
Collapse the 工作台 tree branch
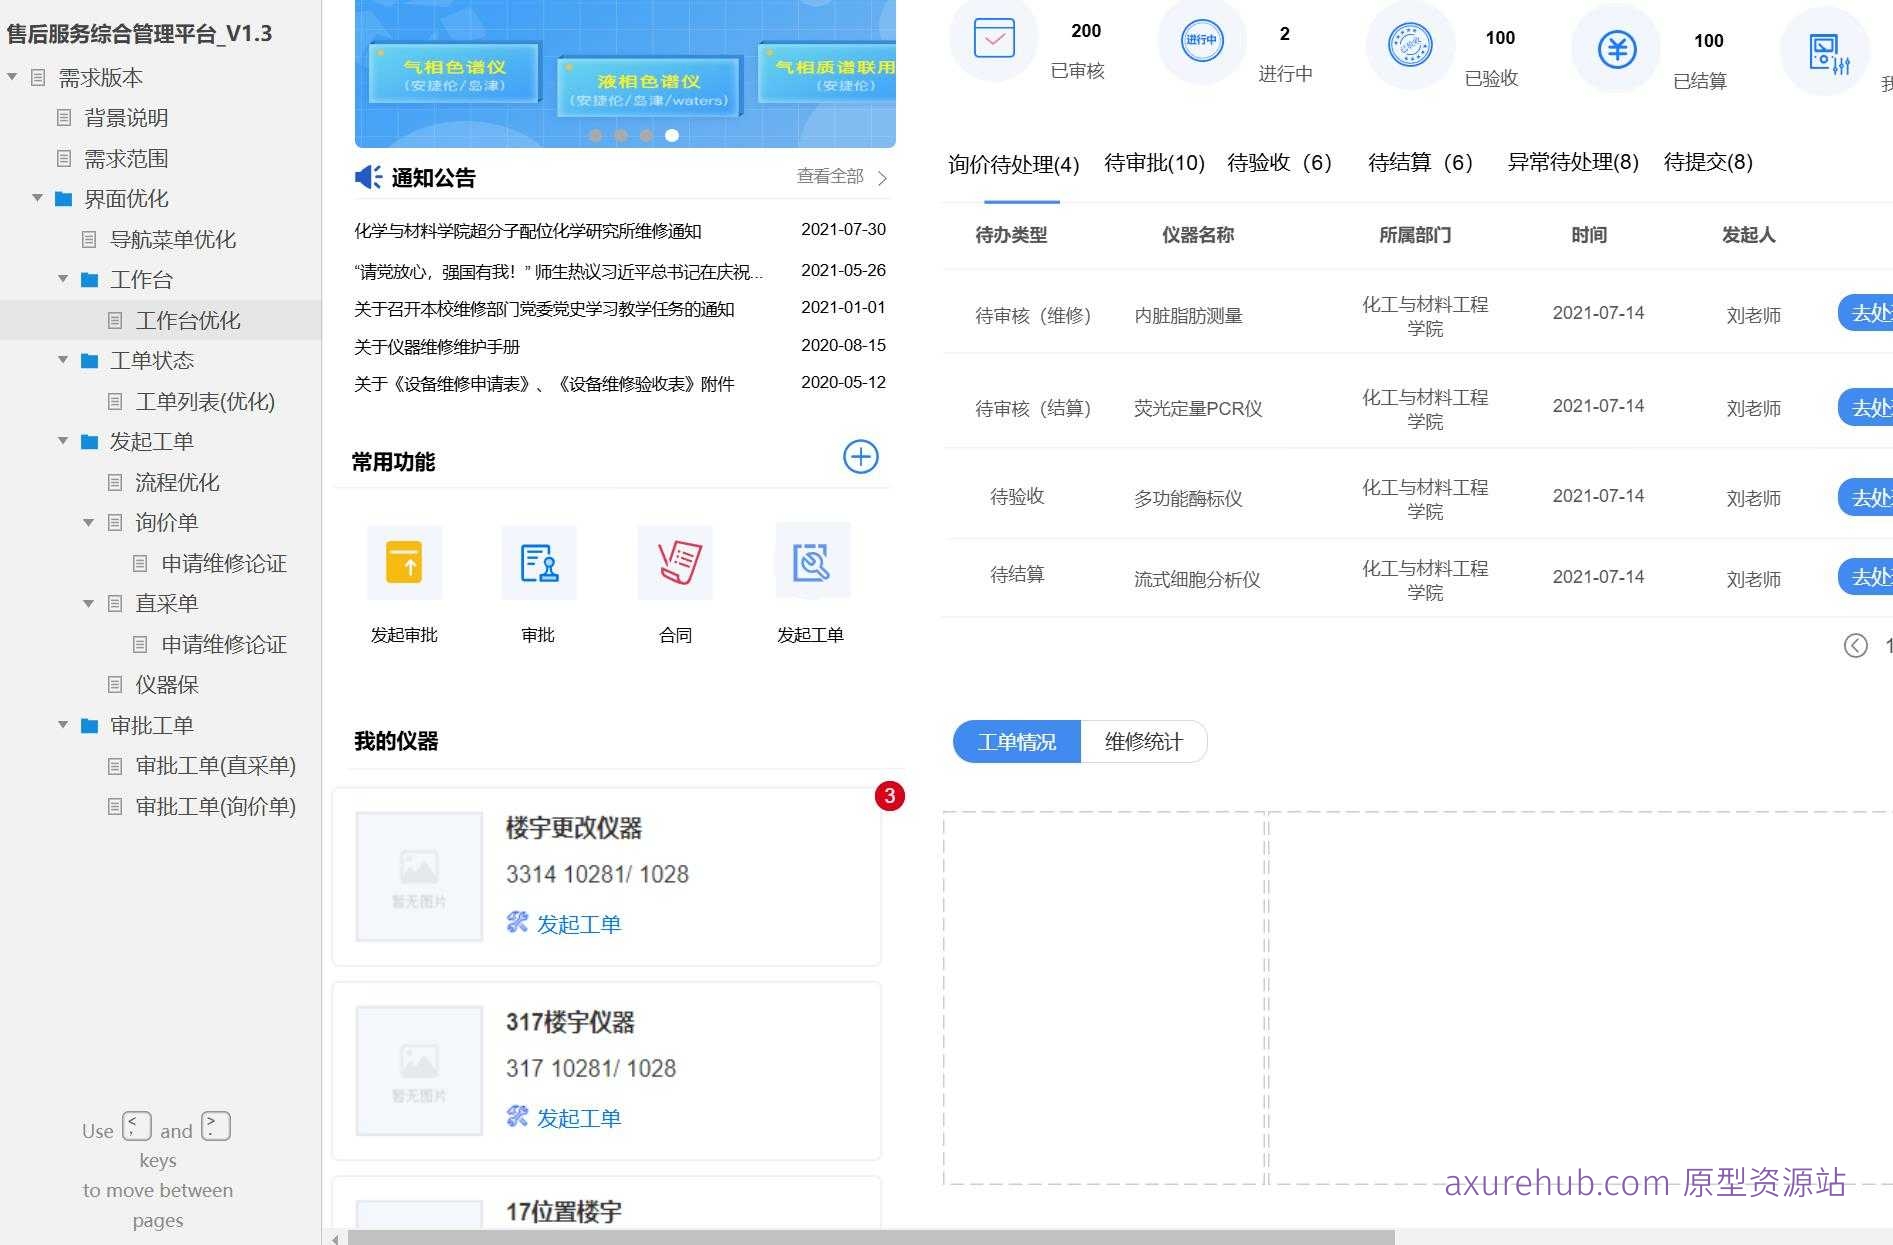click(x=63, y=280)
